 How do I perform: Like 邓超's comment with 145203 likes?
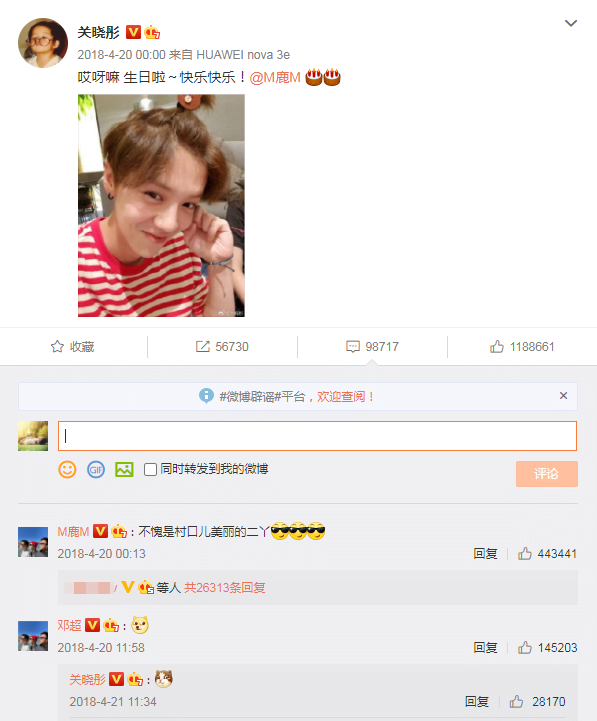[547, 648]
